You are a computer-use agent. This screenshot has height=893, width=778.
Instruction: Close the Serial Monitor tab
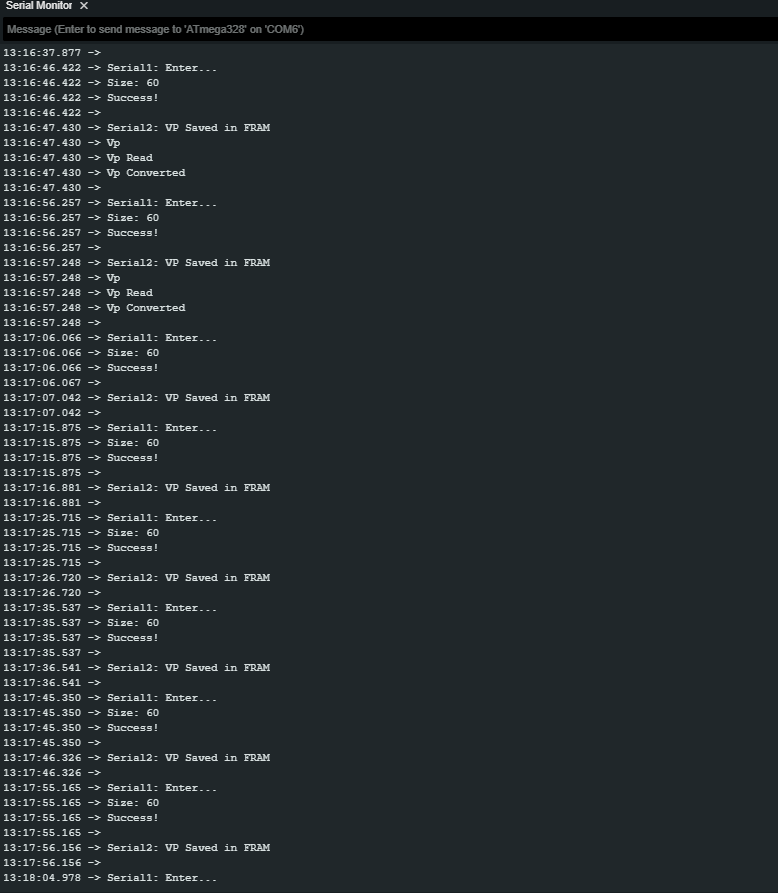click(x=84, y=6)
